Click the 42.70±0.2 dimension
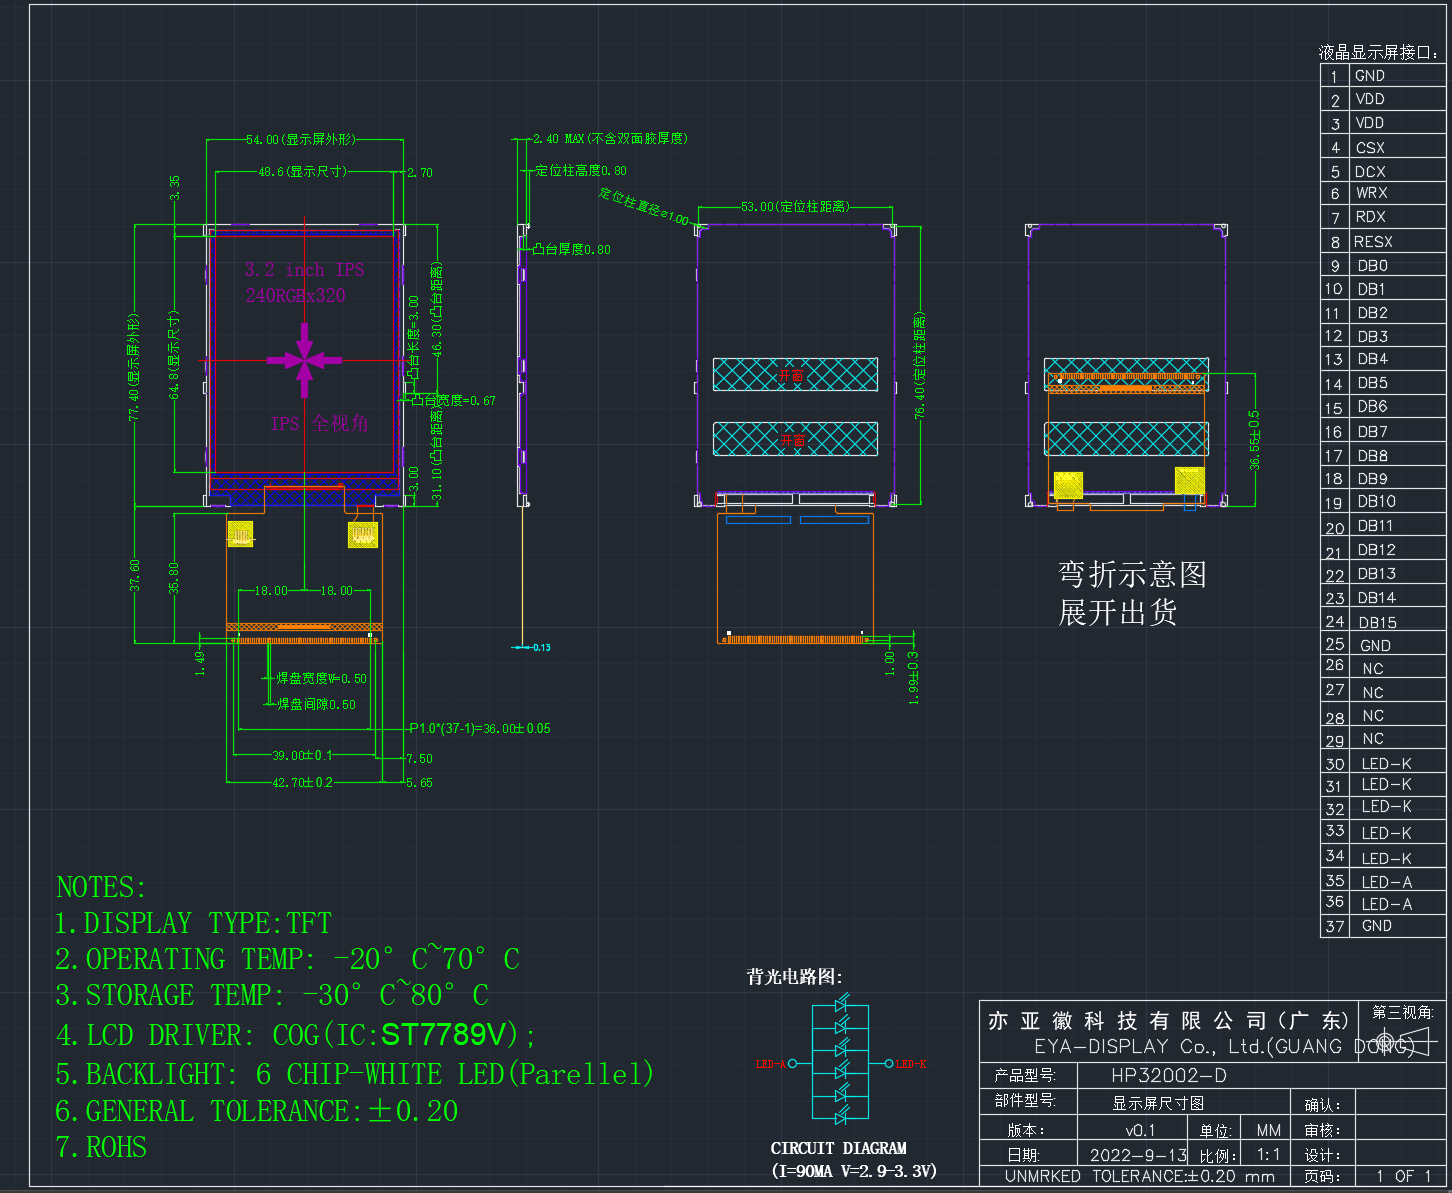 [x=302, y=782]
